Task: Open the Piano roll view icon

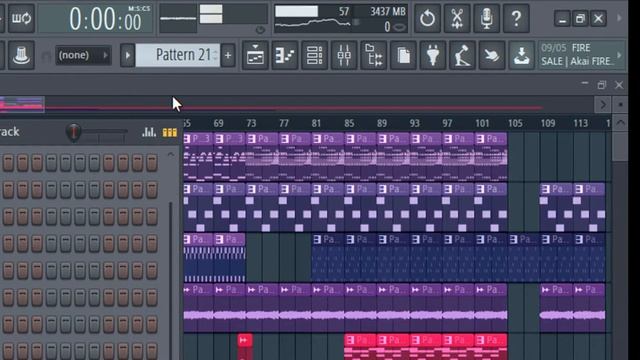Action: [x=285, y=55]
